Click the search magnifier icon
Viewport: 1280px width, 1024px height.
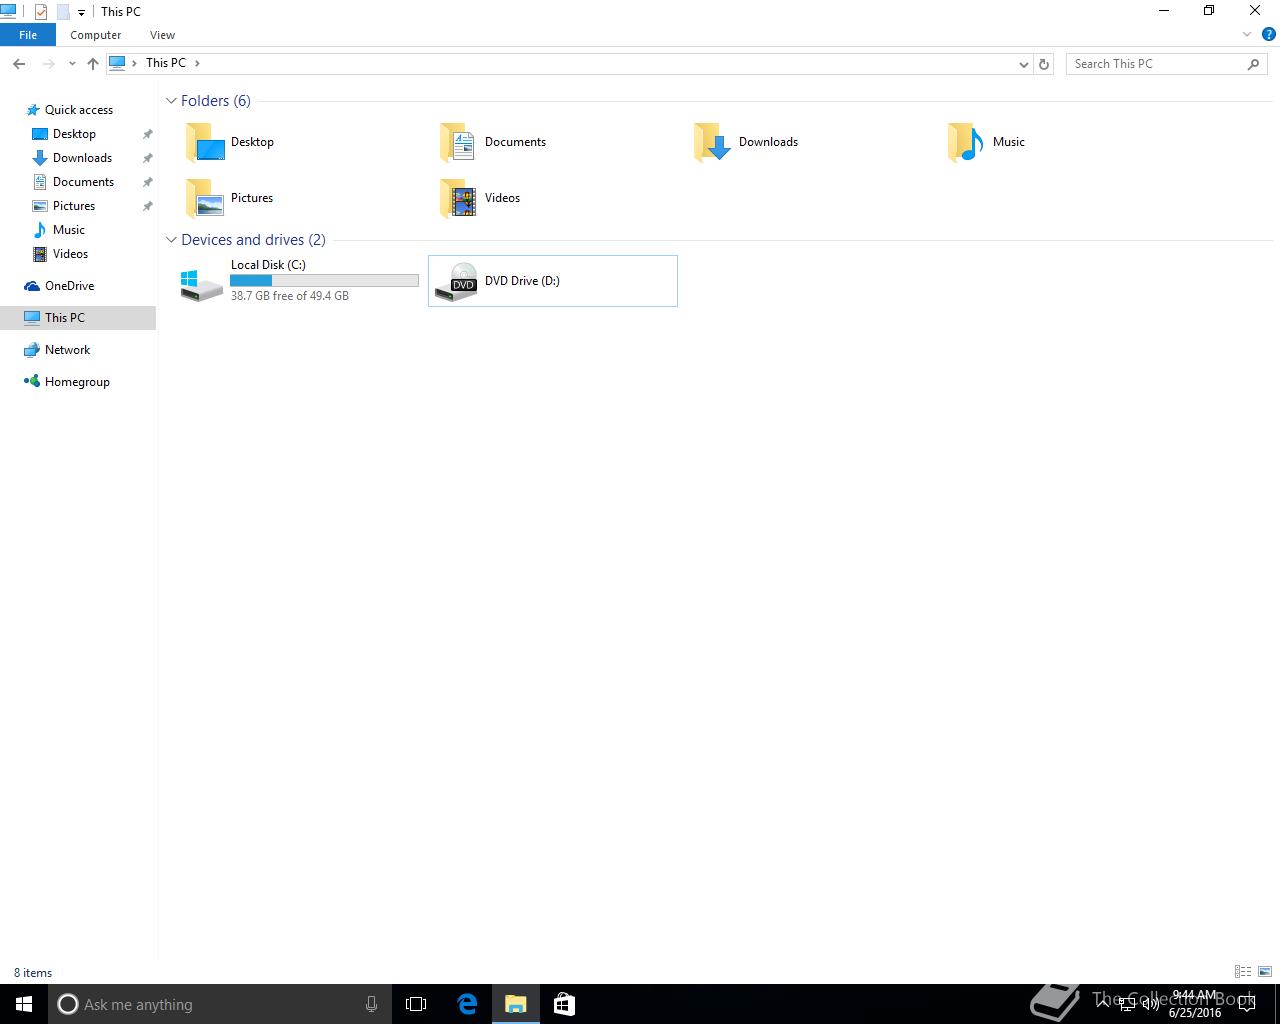click(1254, 63)
